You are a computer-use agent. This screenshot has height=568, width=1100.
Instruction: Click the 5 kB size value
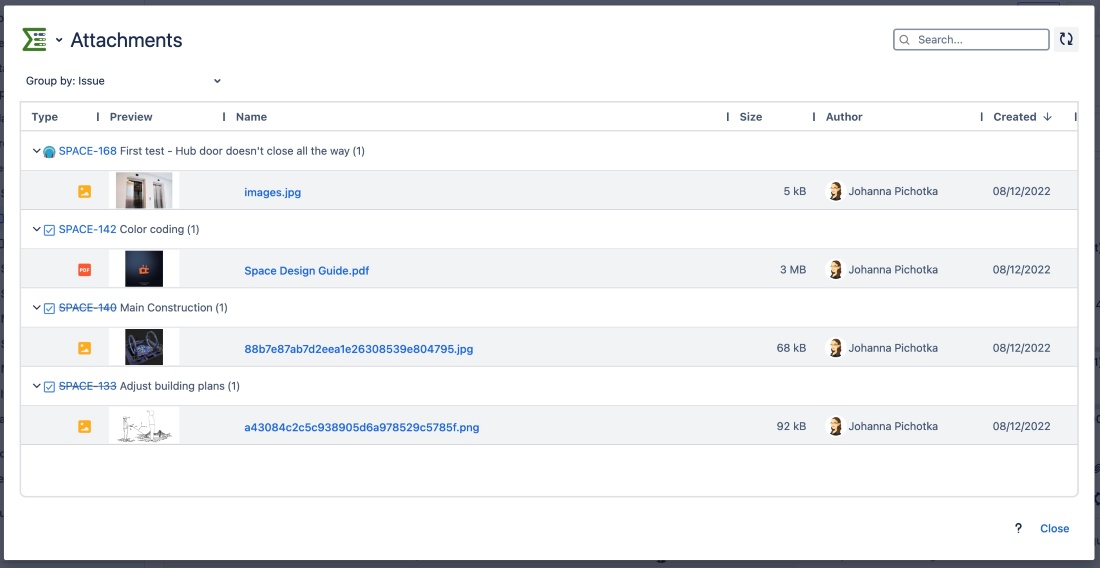[795, 191]
